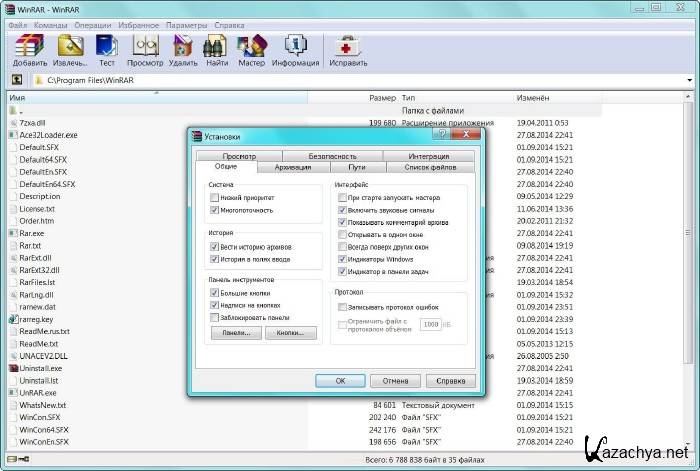
Task: Expand the address bar path dropdown
Action: coord(689,80)
